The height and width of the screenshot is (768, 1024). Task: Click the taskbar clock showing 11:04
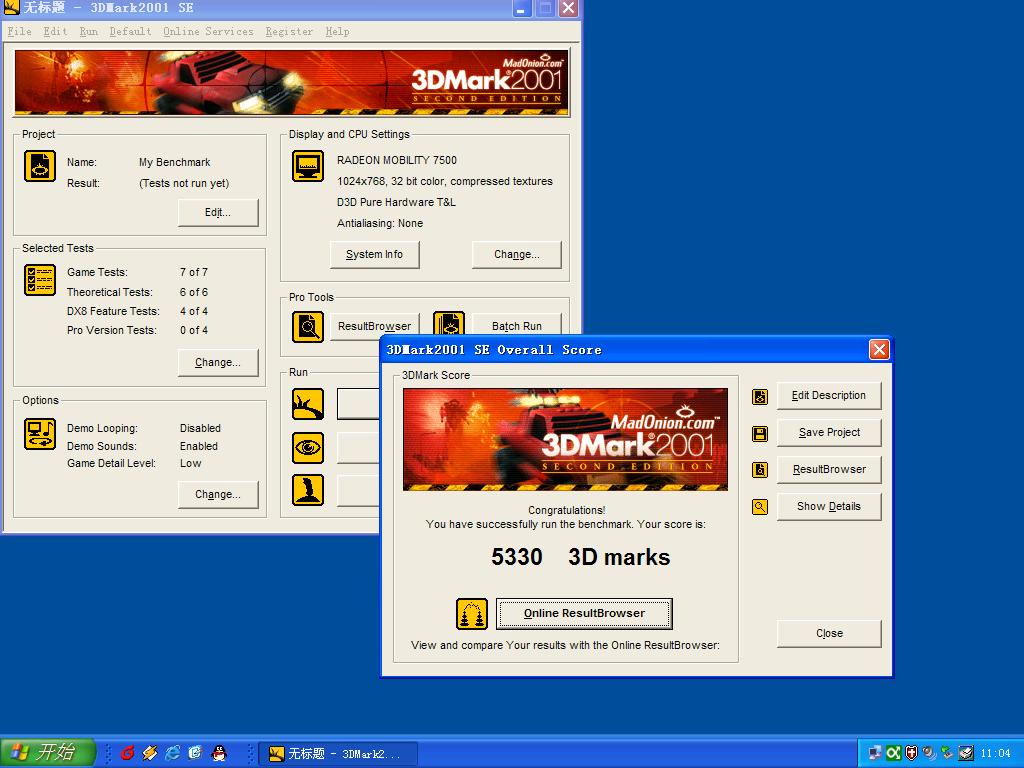click(x=995, y=753)
